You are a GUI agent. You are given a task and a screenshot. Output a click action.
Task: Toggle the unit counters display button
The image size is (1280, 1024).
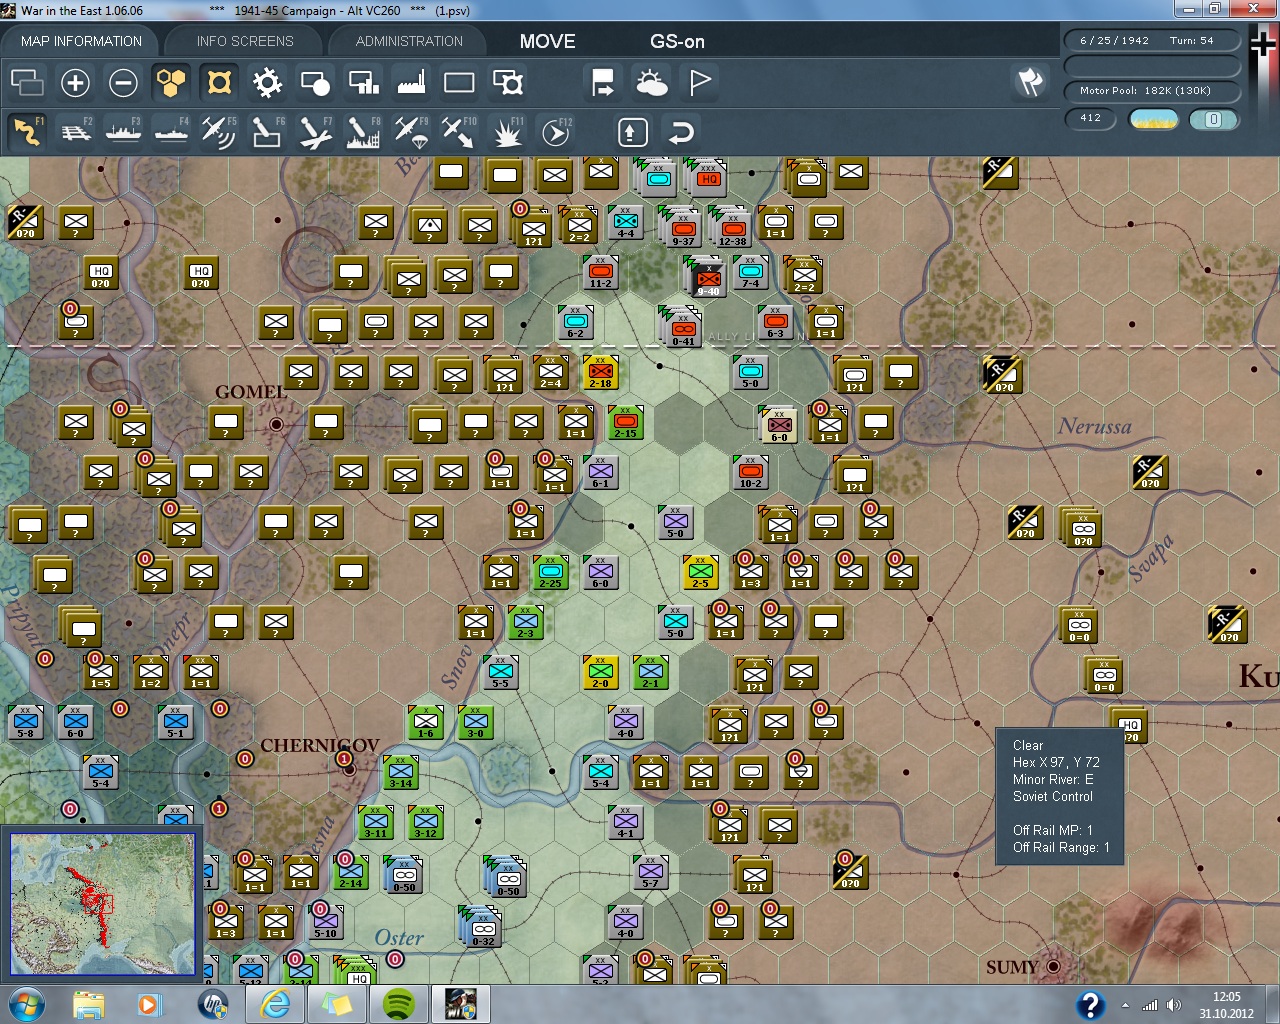click(219, 83)
